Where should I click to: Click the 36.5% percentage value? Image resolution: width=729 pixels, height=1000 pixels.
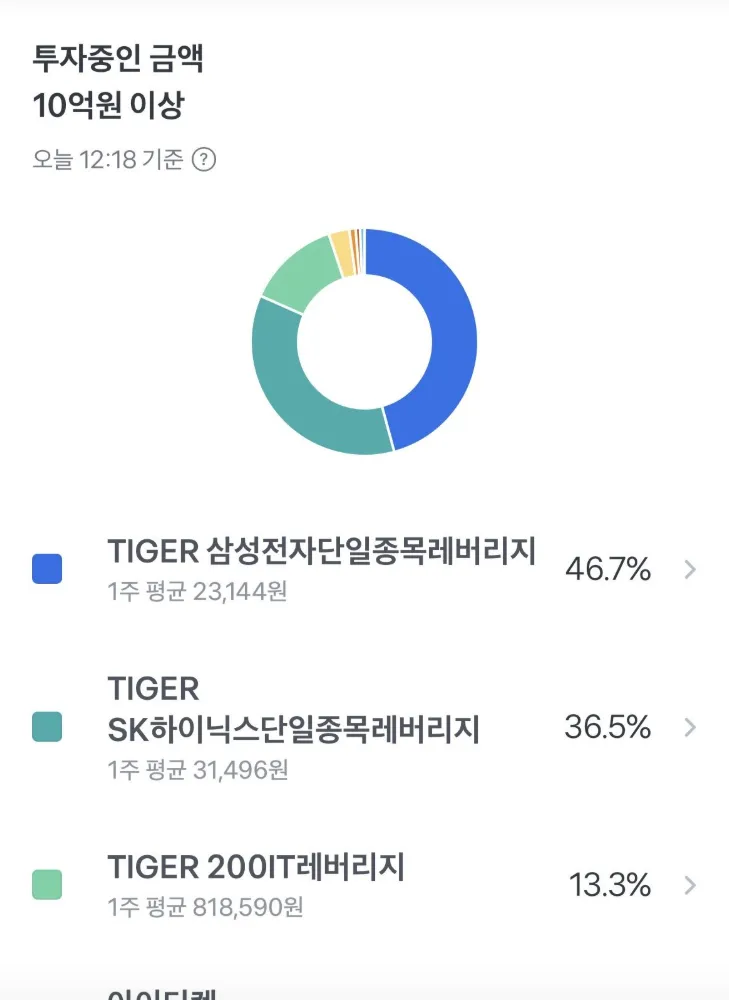[x=608, y=727]
